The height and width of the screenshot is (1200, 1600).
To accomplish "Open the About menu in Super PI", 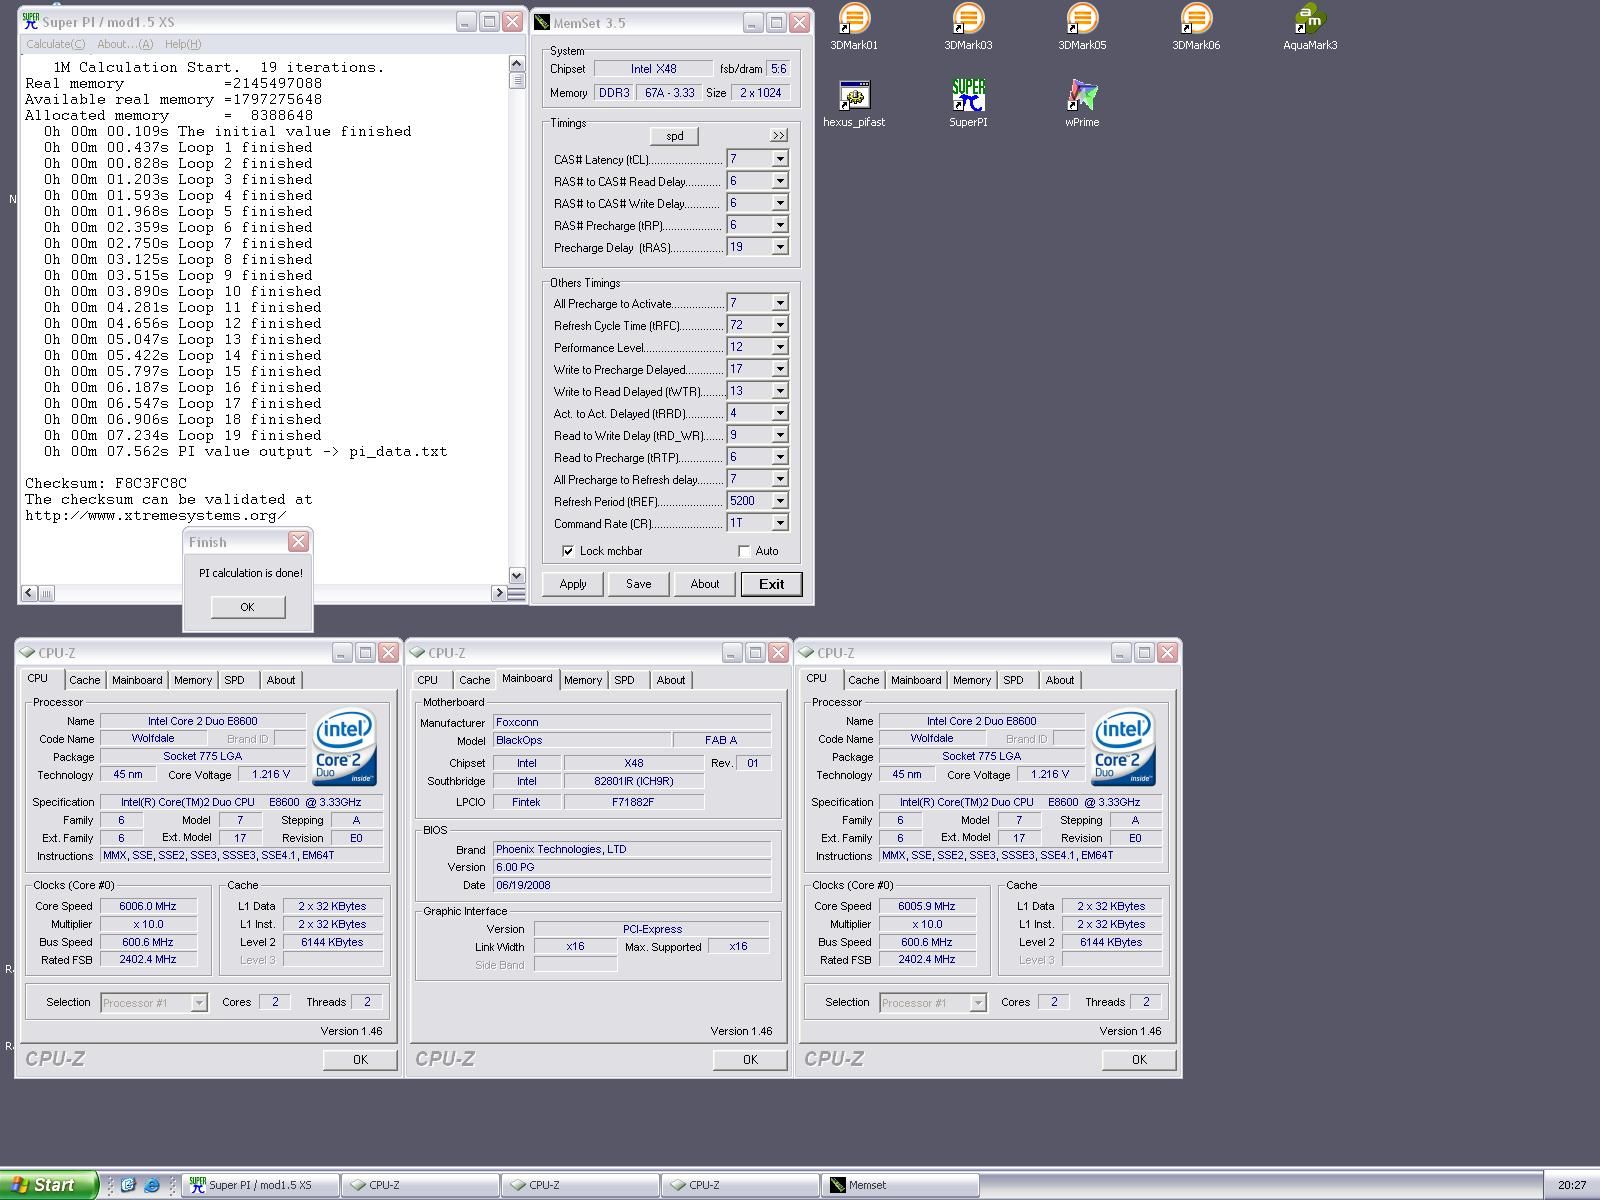I will click(125, 44).
